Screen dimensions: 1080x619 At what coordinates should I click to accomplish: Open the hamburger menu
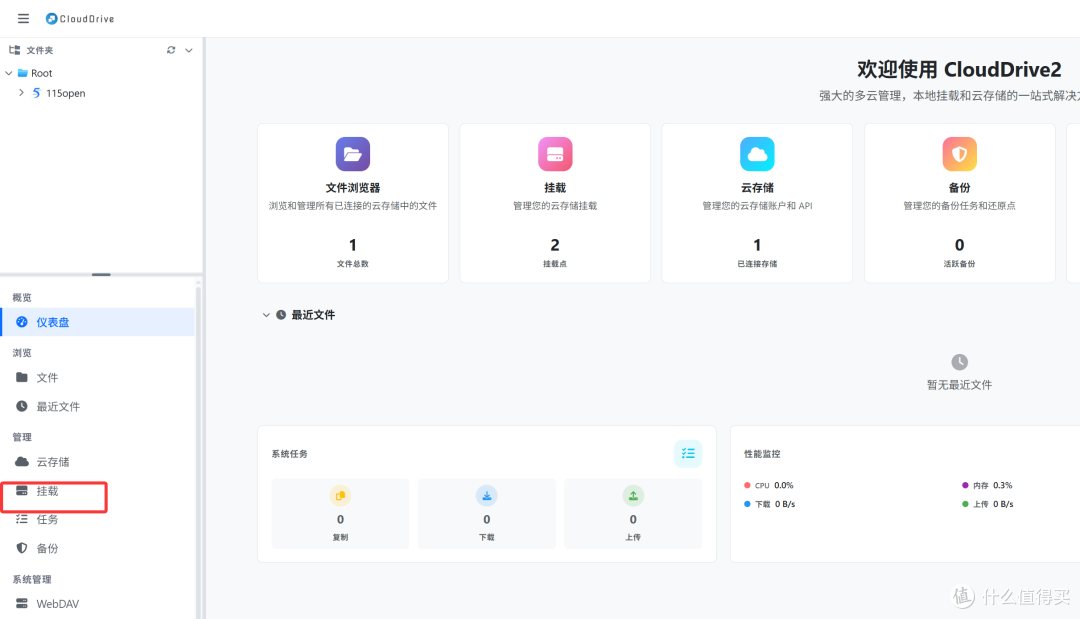click(23, 19)
